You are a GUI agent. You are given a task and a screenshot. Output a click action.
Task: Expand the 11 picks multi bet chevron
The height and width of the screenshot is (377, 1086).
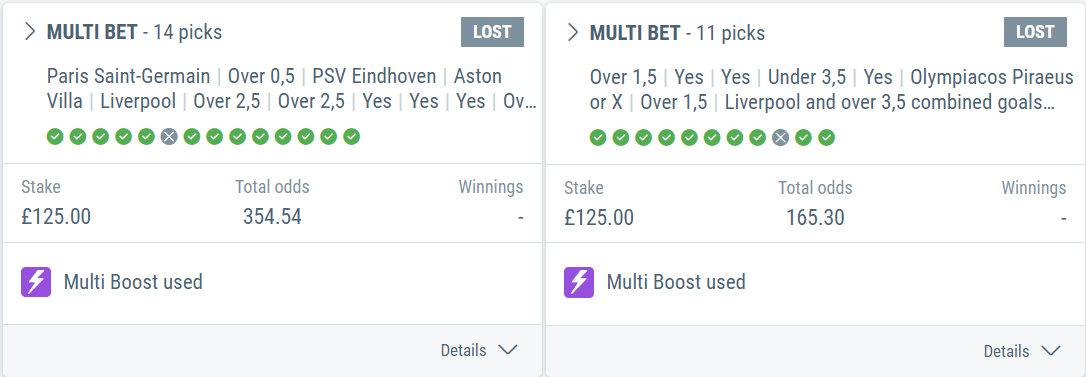pyautogui.click(x=573, y=32)
